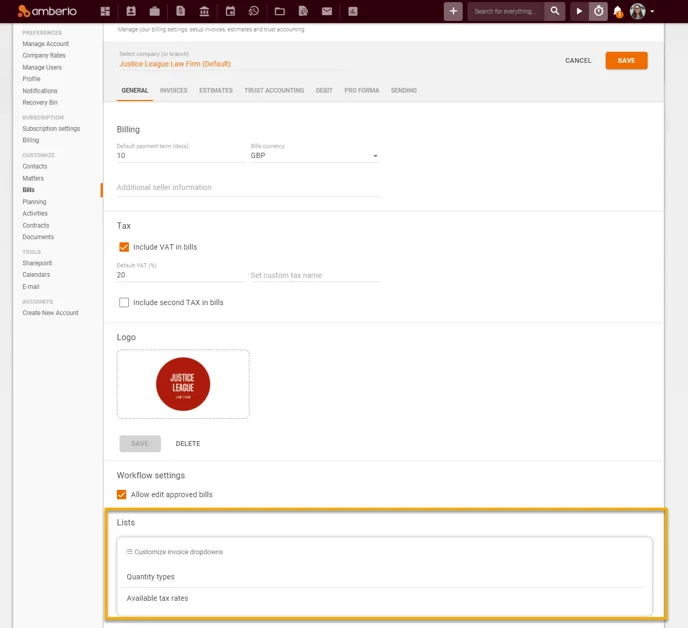This screenshot has width=688, height=628.
Task: Select Bills under Customize
Action: pos(29,190)
